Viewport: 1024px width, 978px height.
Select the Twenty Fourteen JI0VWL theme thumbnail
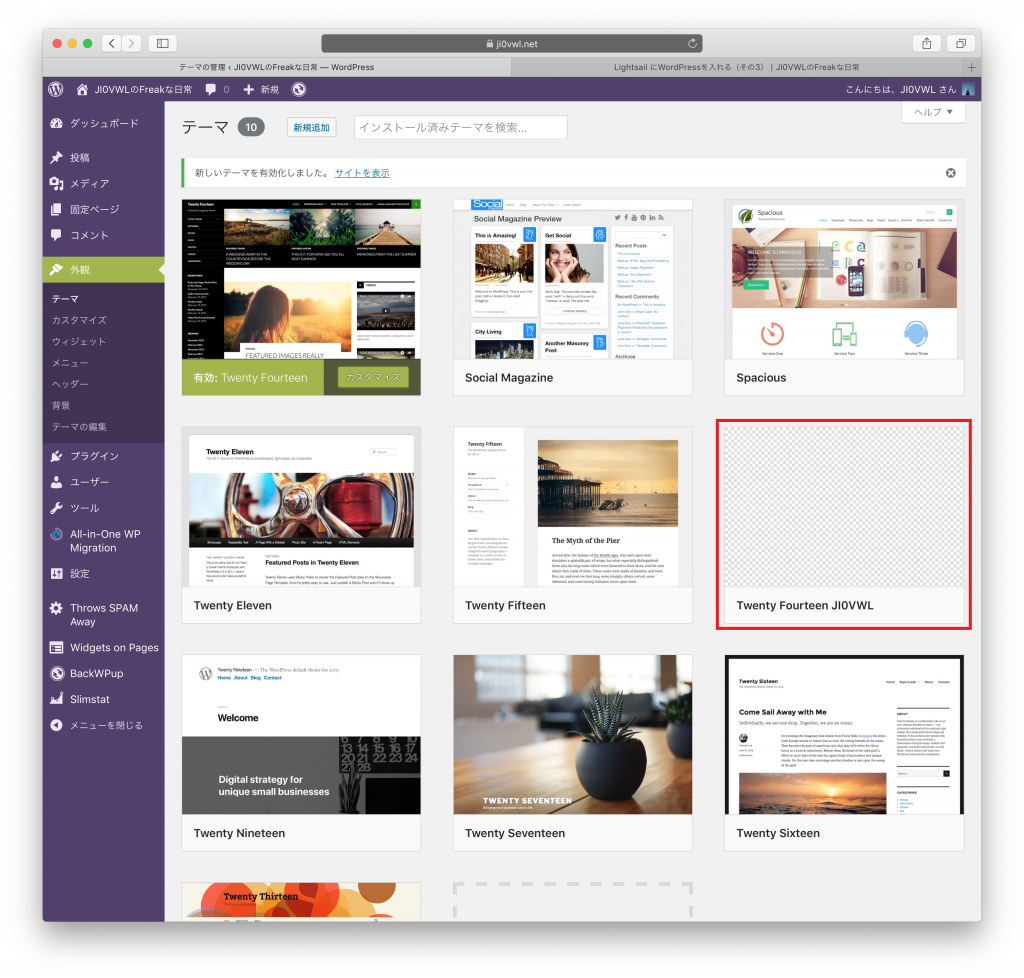pos(844,507)
